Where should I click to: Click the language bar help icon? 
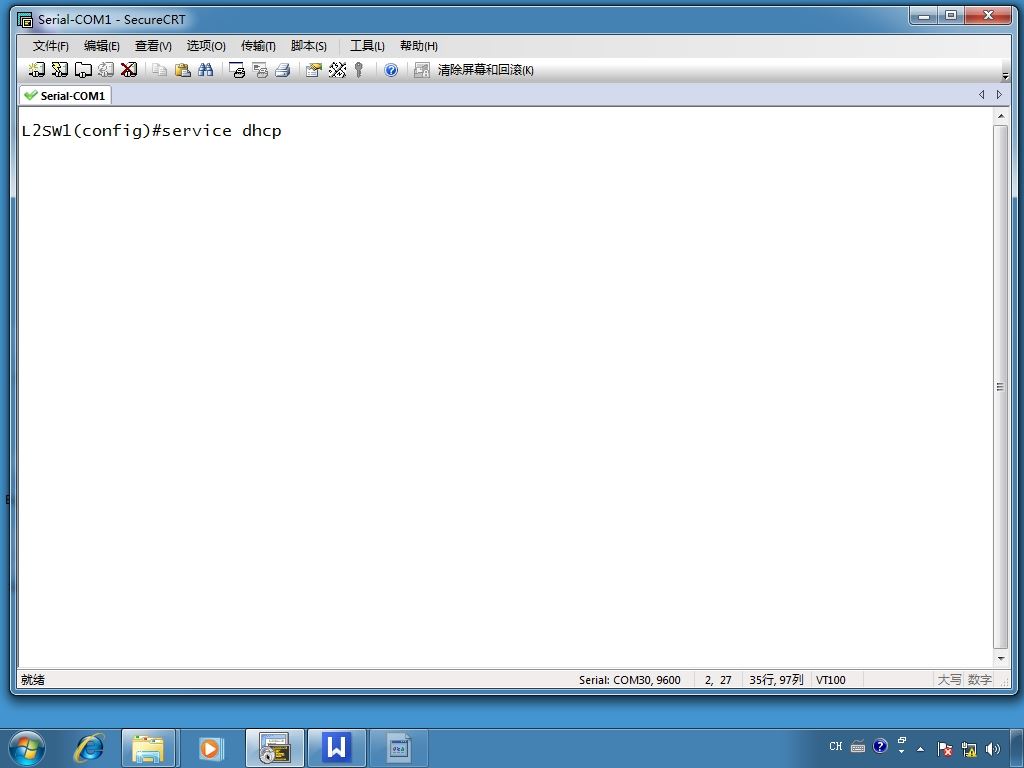[880, 746]
